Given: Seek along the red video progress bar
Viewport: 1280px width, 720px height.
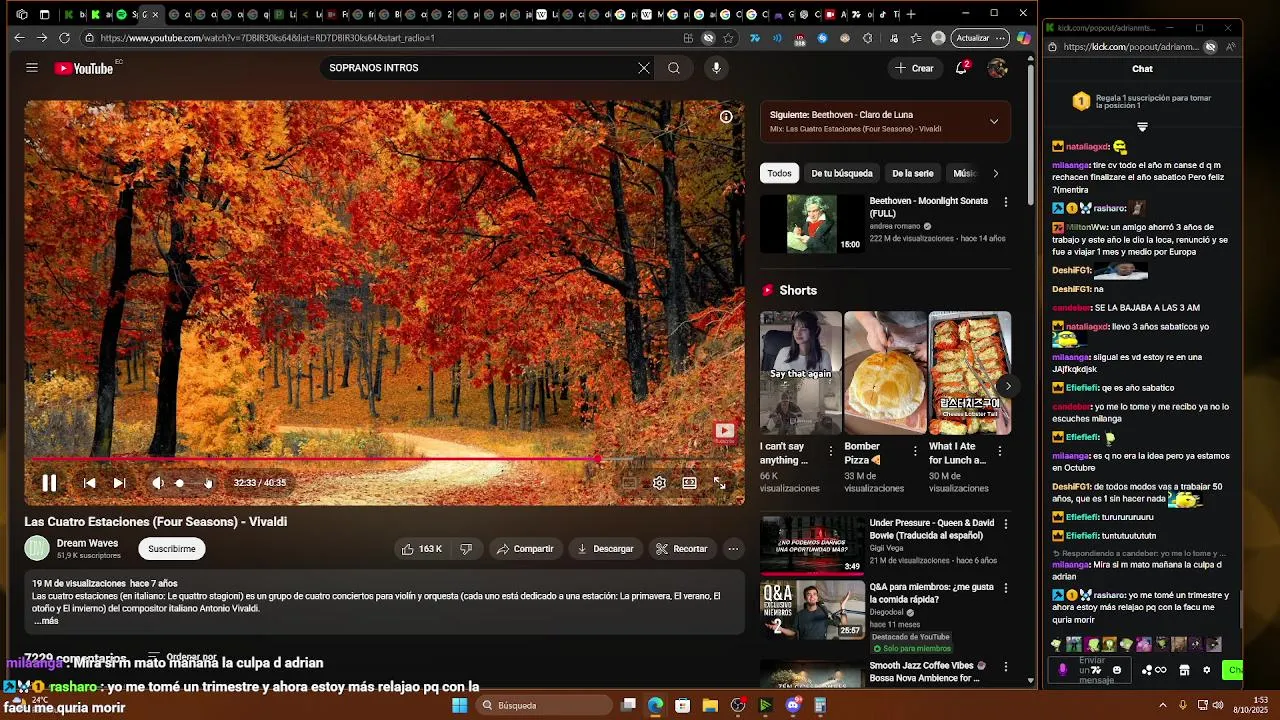Looking at the screenshot, I should [x=384, y=460].
